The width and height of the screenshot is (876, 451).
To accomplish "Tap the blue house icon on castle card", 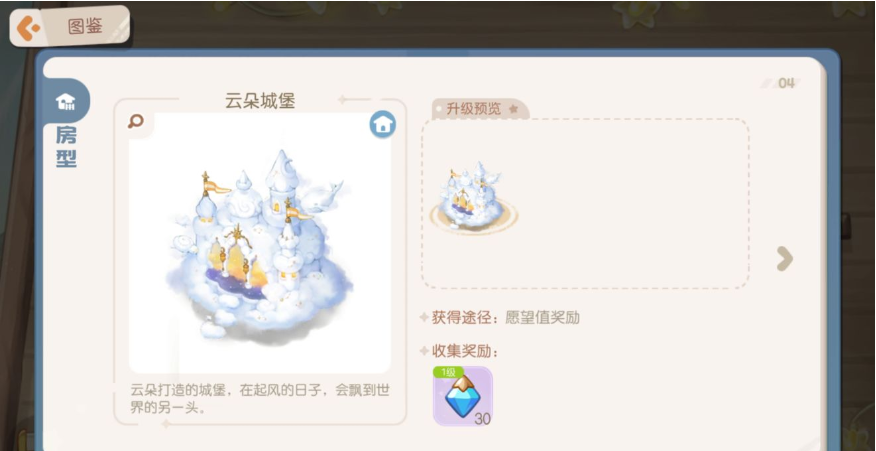I will pyautogui.click(x=383, y=125).
